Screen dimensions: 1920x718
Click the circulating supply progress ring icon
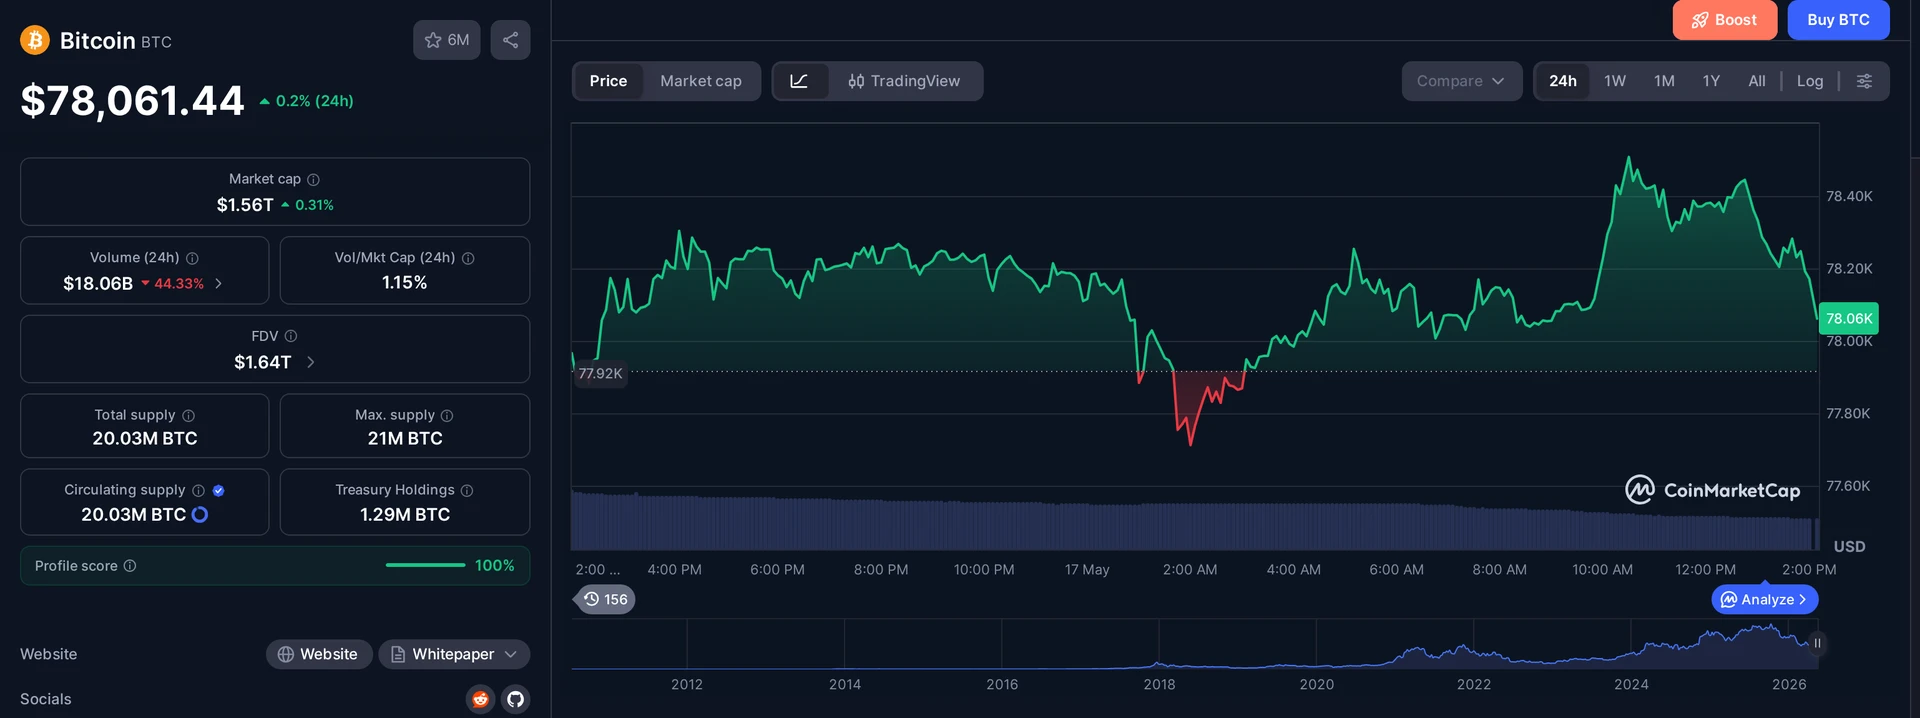200,515
